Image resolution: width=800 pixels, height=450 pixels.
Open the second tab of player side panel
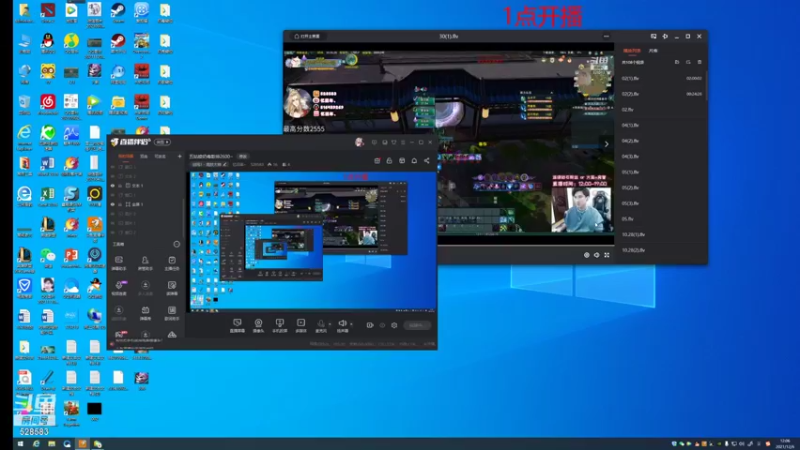(653, 51)
